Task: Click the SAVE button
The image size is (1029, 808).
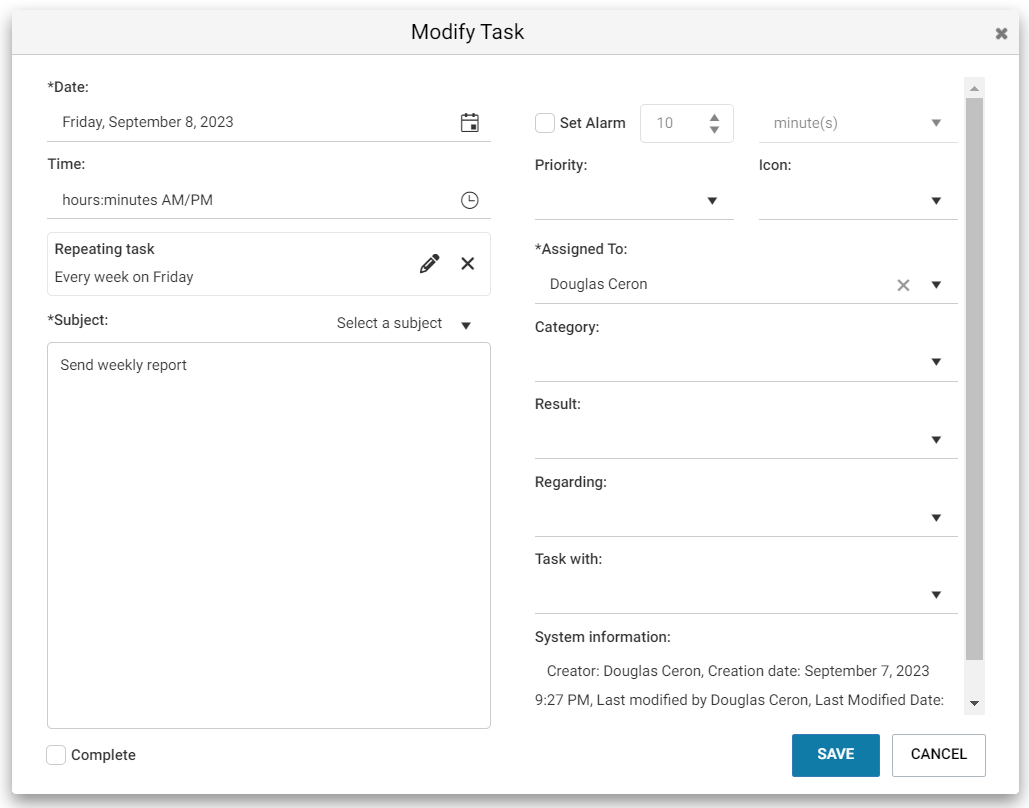Action: (835, 755)
